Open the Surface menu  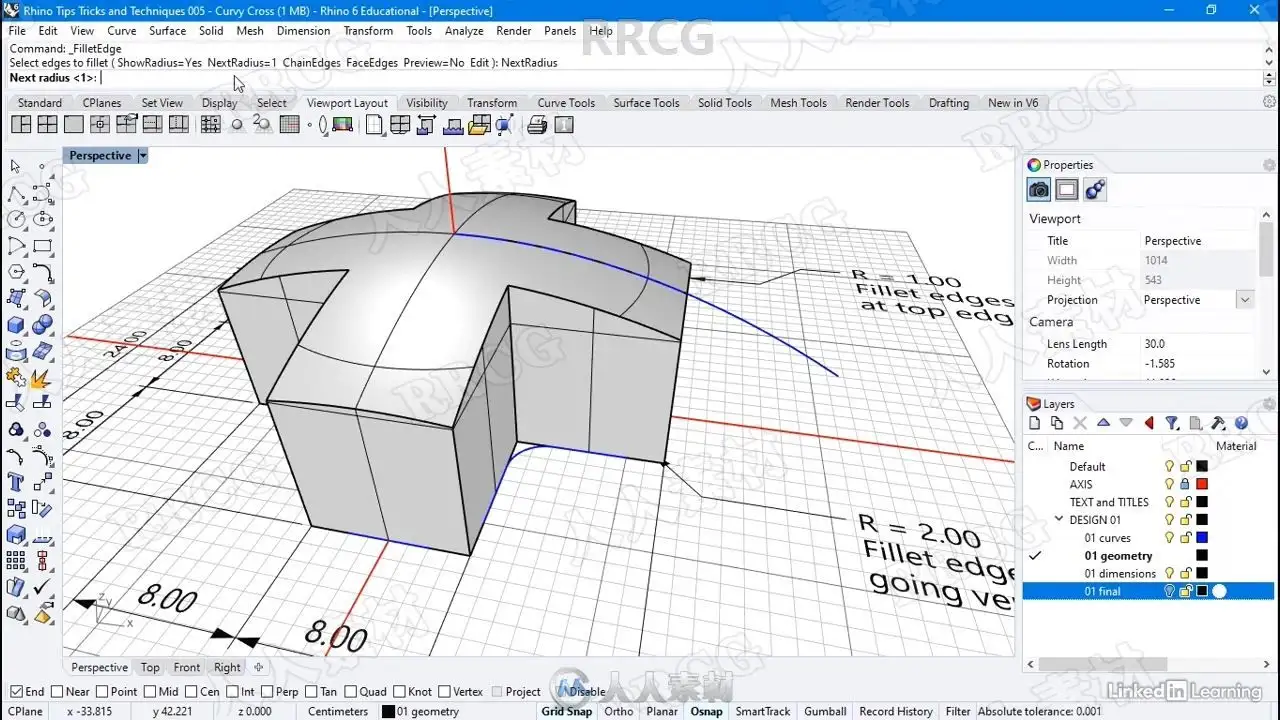click(168, 31)
